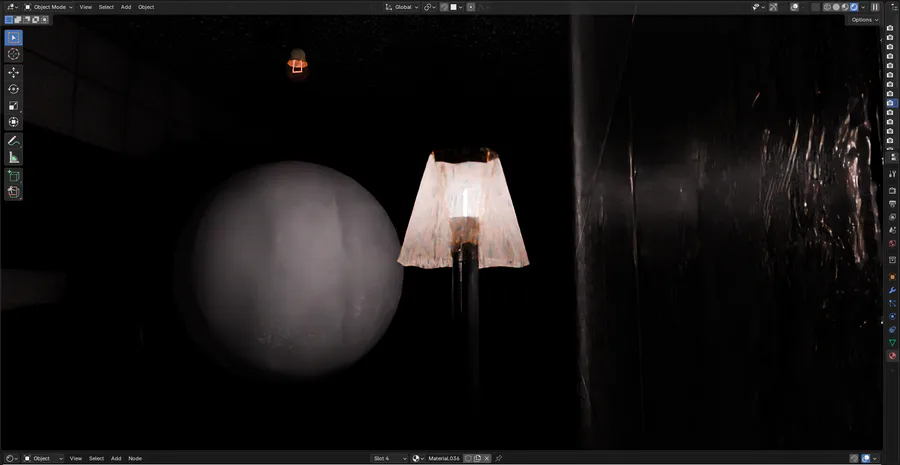The height and width of the screenshot is (465, 900).
Task: Select the Scale tool
Action: point(14,106)
